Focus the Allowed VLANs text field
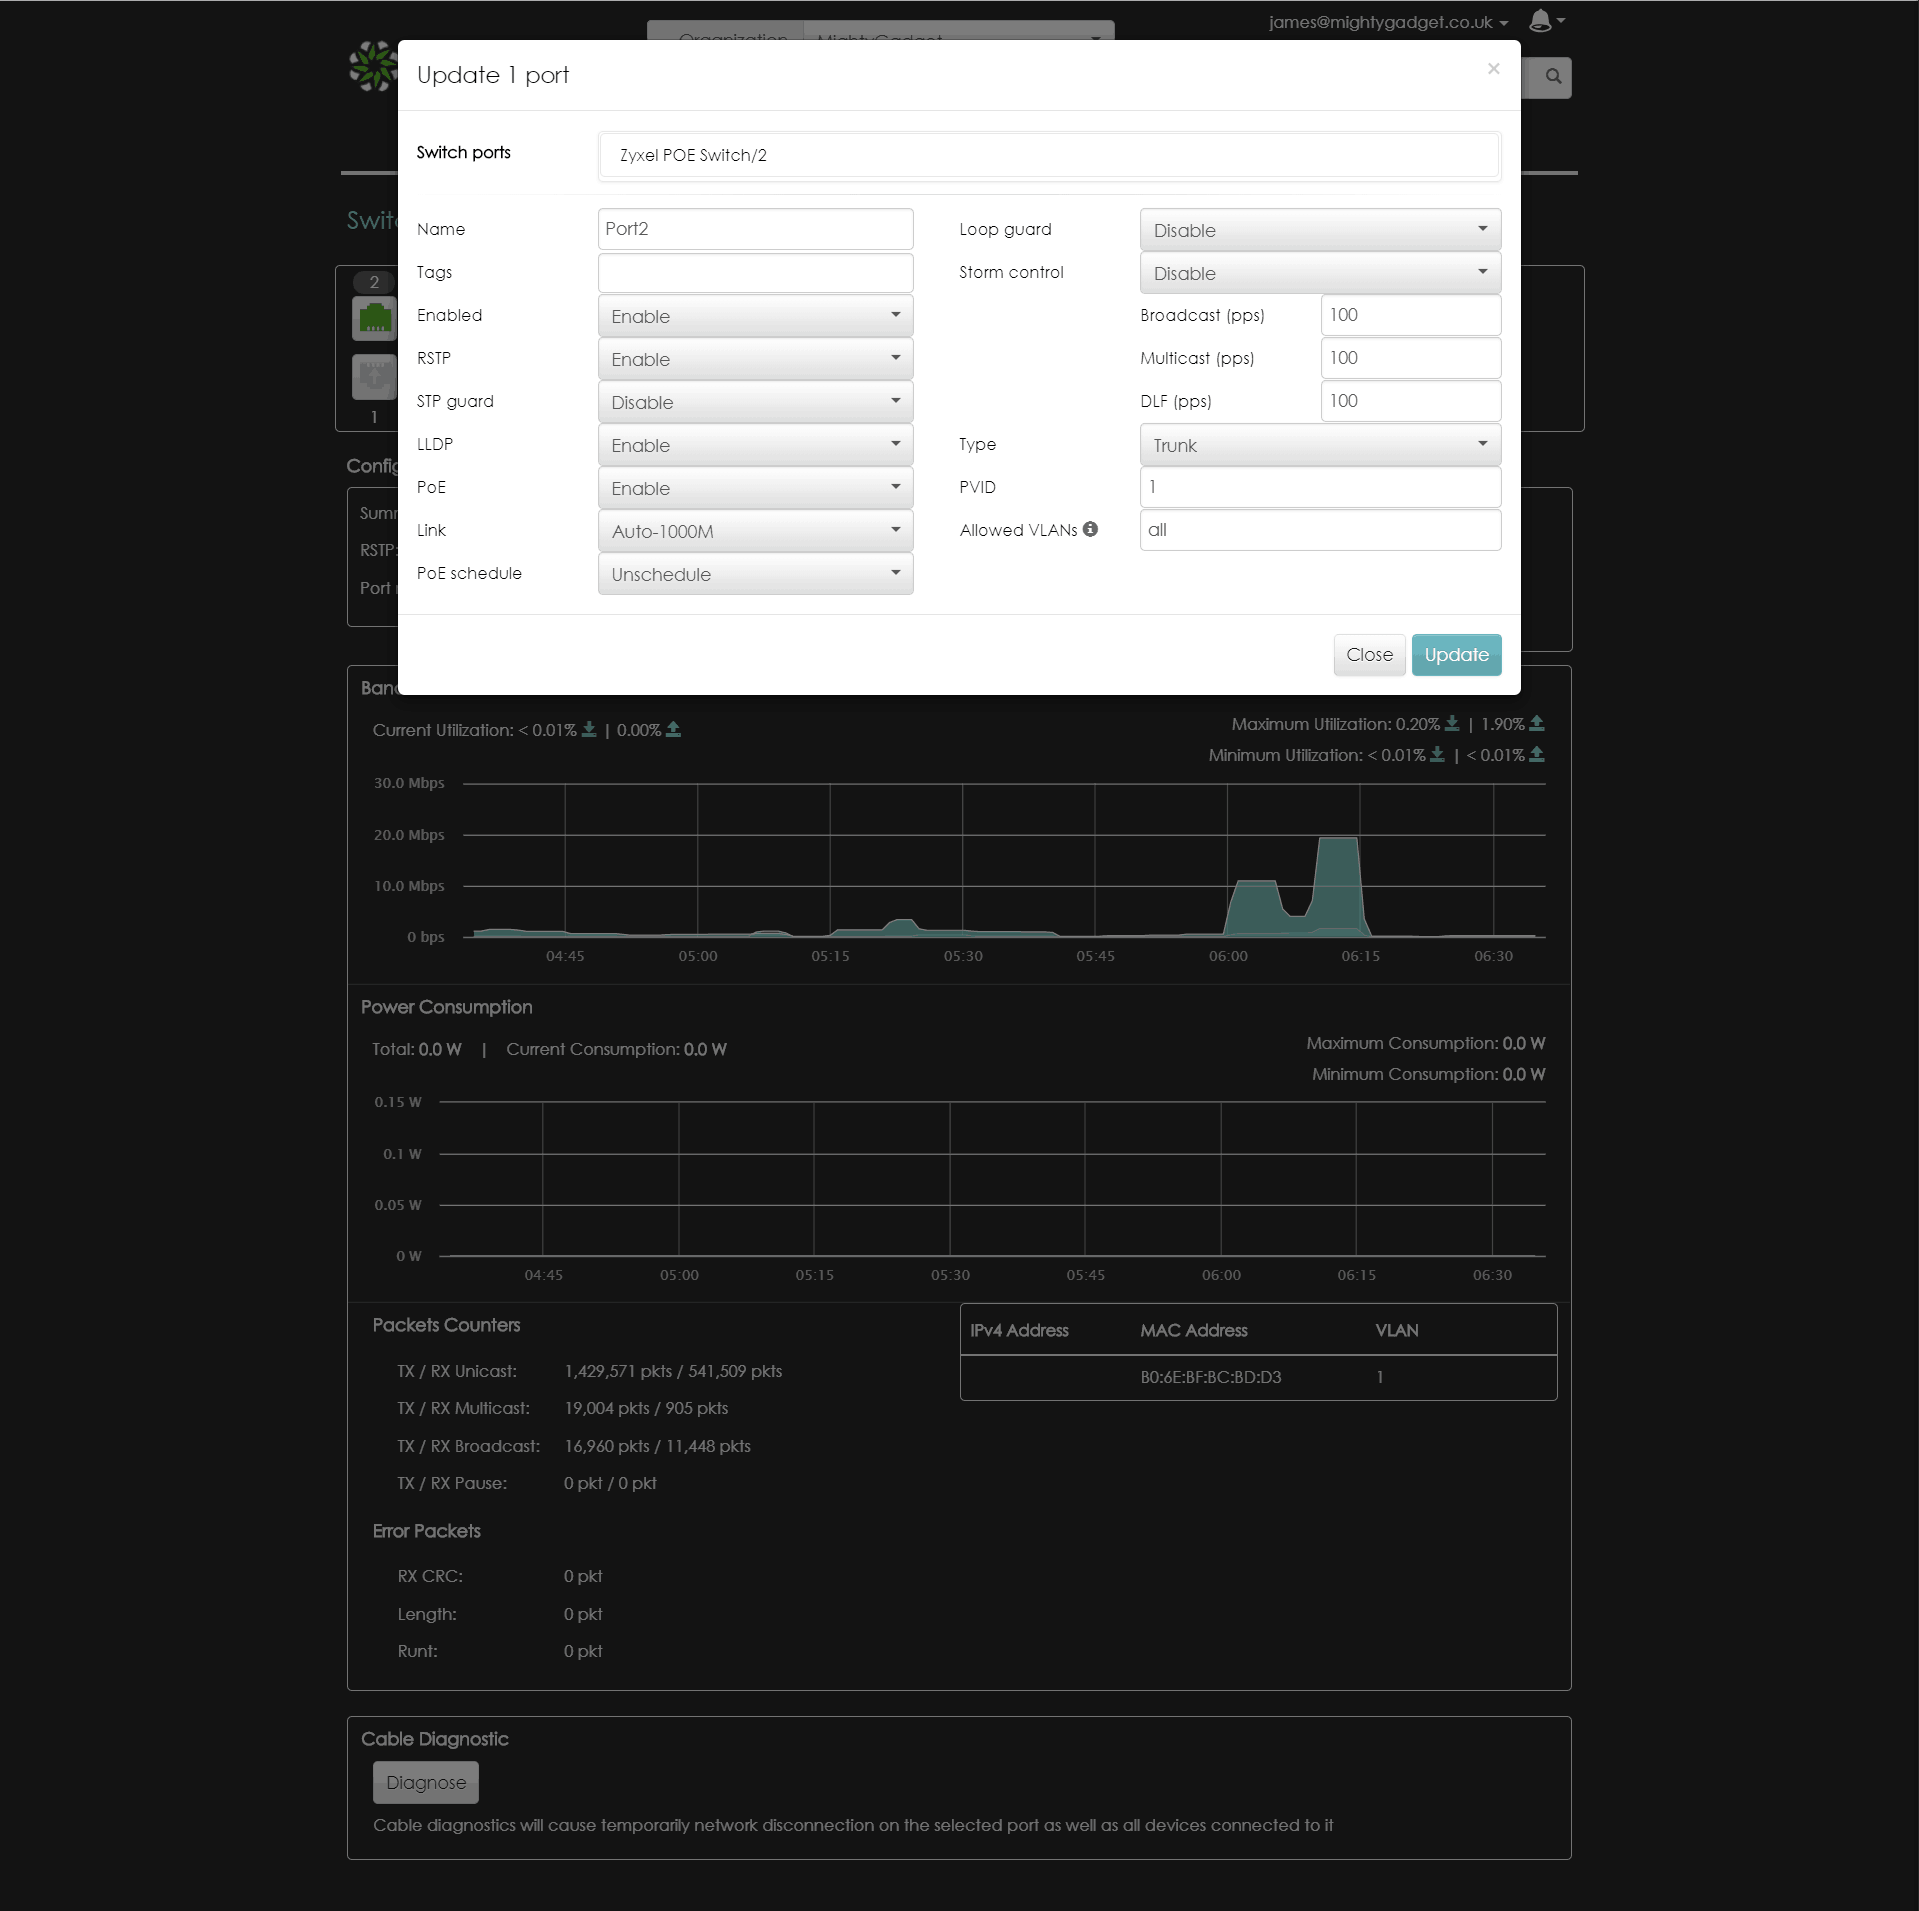This screenshot has height=1911, width=1919. click(x=1319, y=530)
